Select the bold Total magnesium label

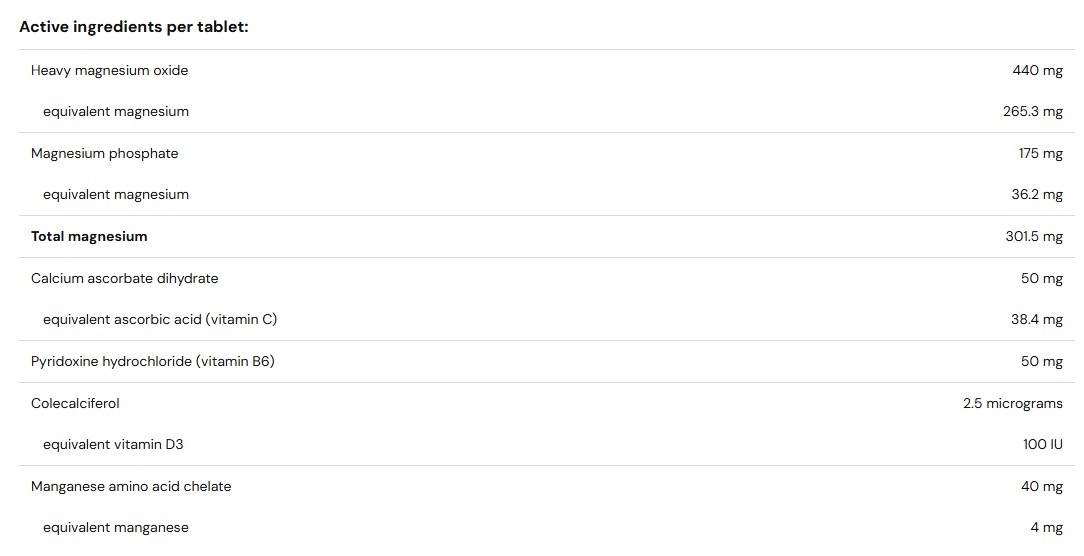point(89,237)
